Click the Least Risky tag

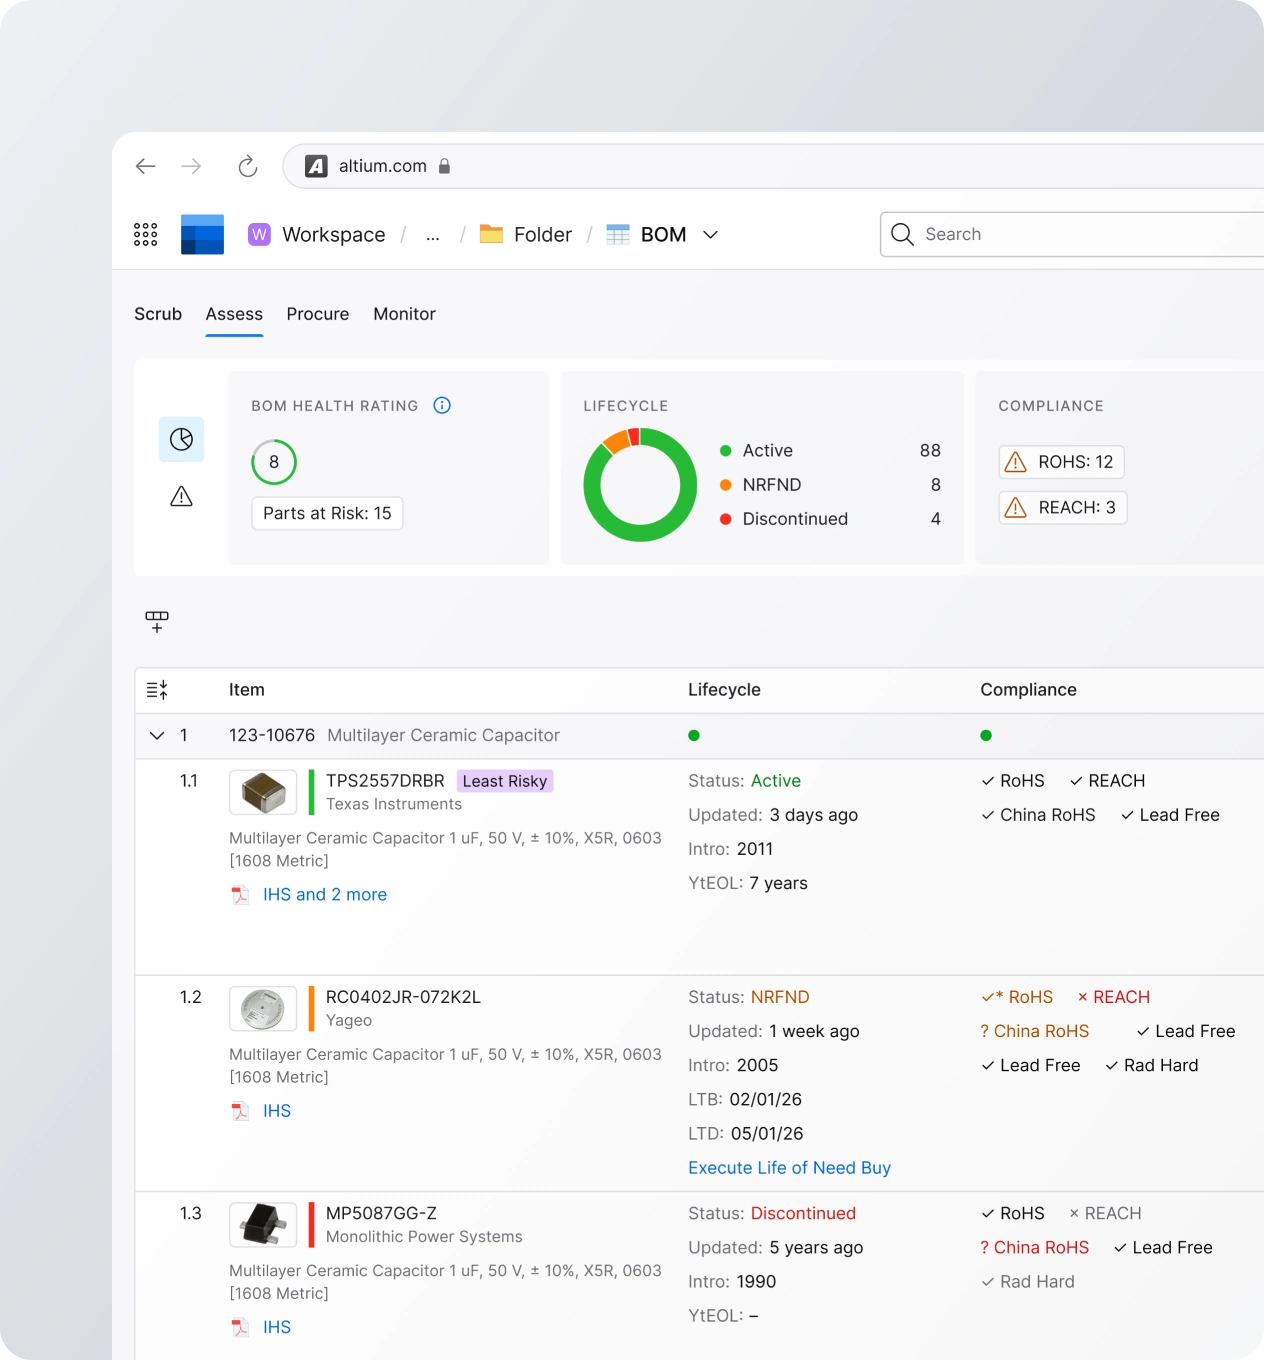coord(505,781)
